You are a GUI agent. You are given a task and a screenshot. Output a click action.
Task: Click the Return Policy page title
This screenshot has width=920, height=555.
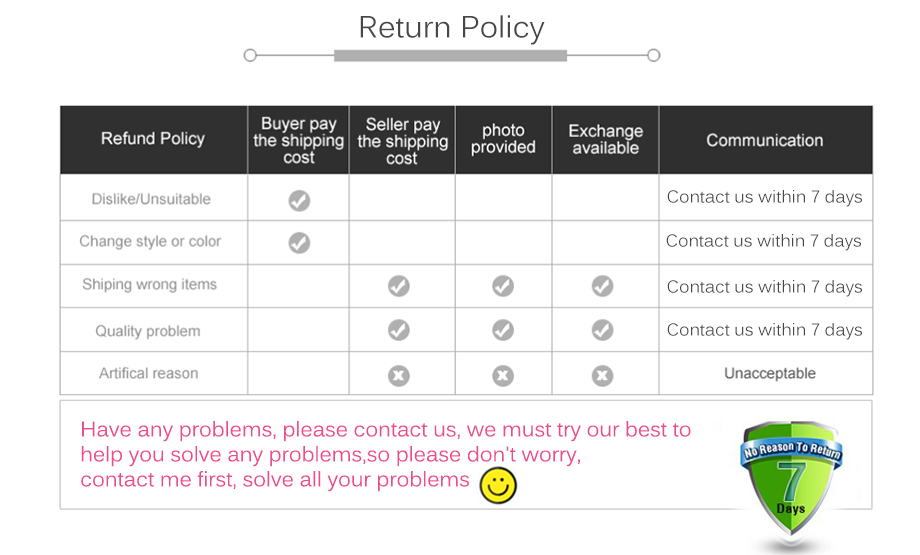coord(451,27)
